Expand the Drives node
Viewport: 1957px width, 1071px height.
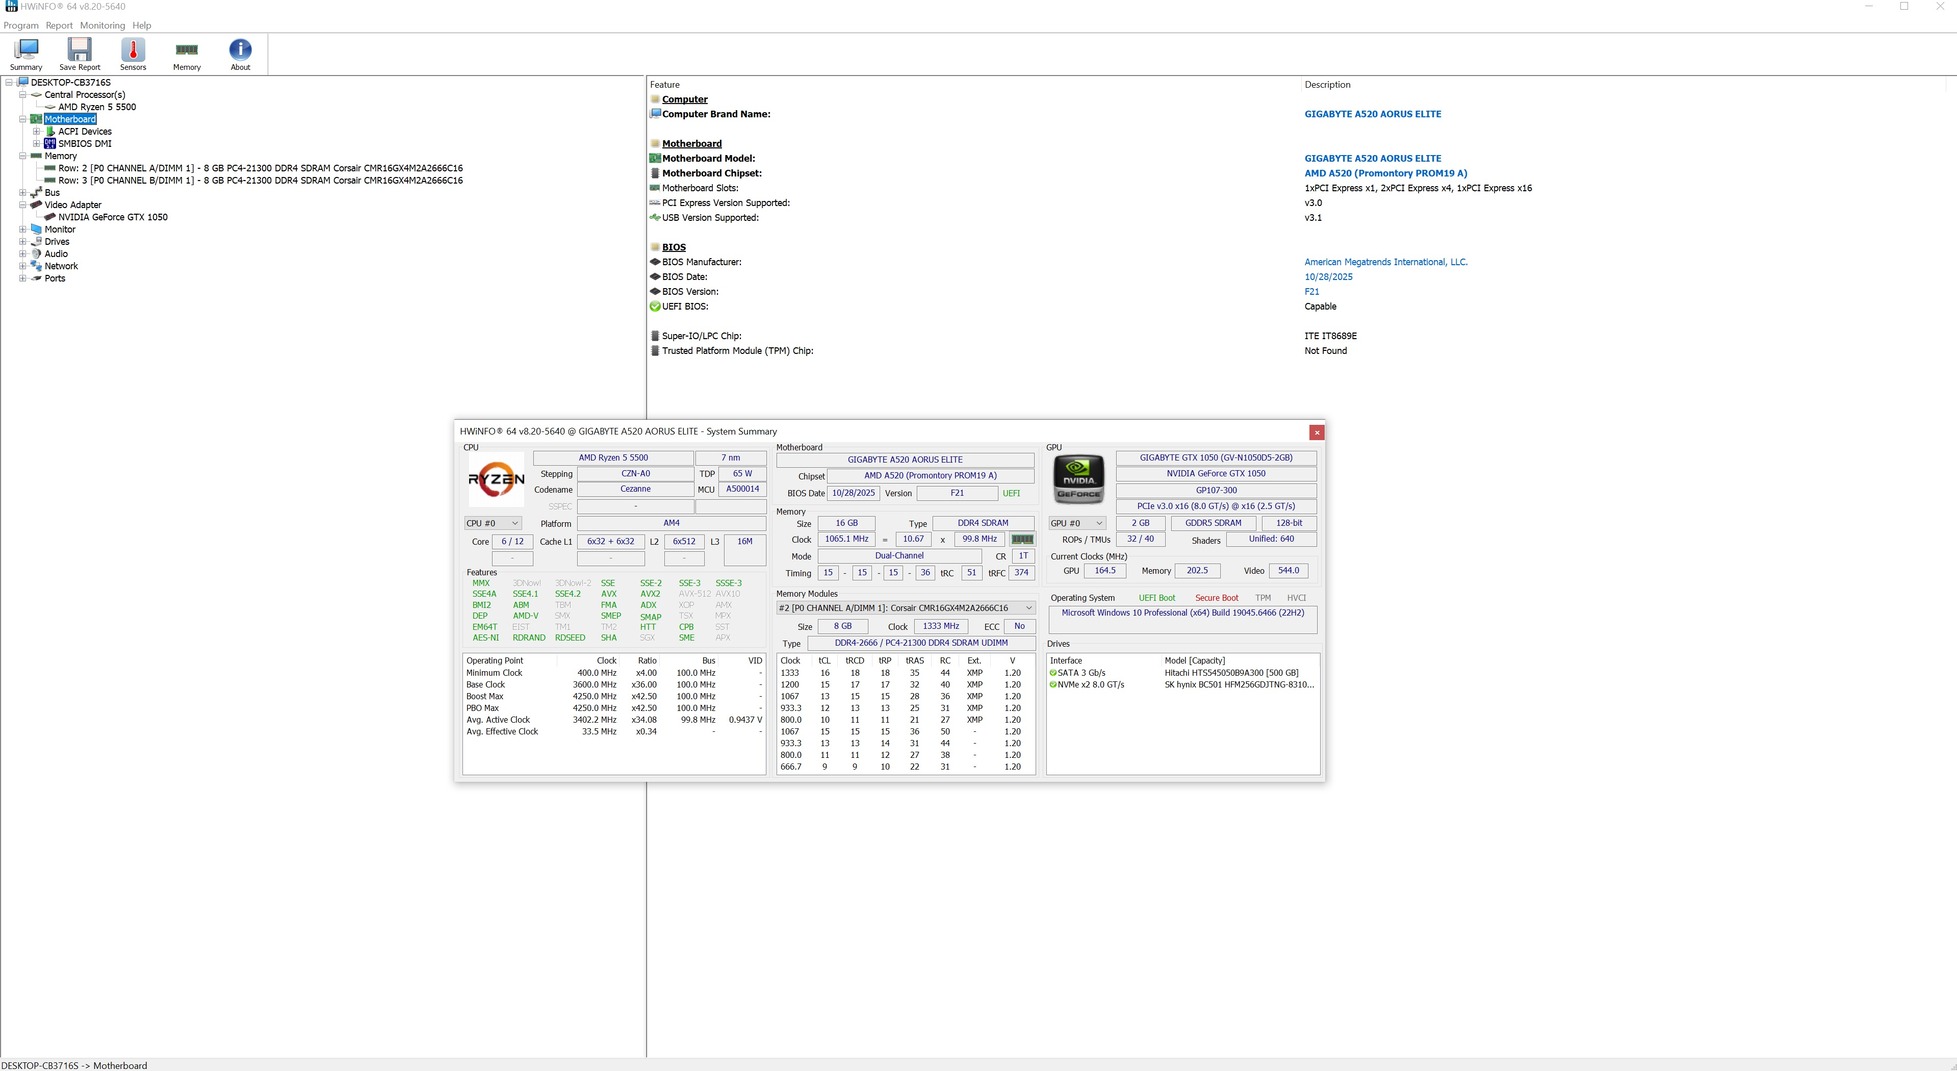pos(23,242)
